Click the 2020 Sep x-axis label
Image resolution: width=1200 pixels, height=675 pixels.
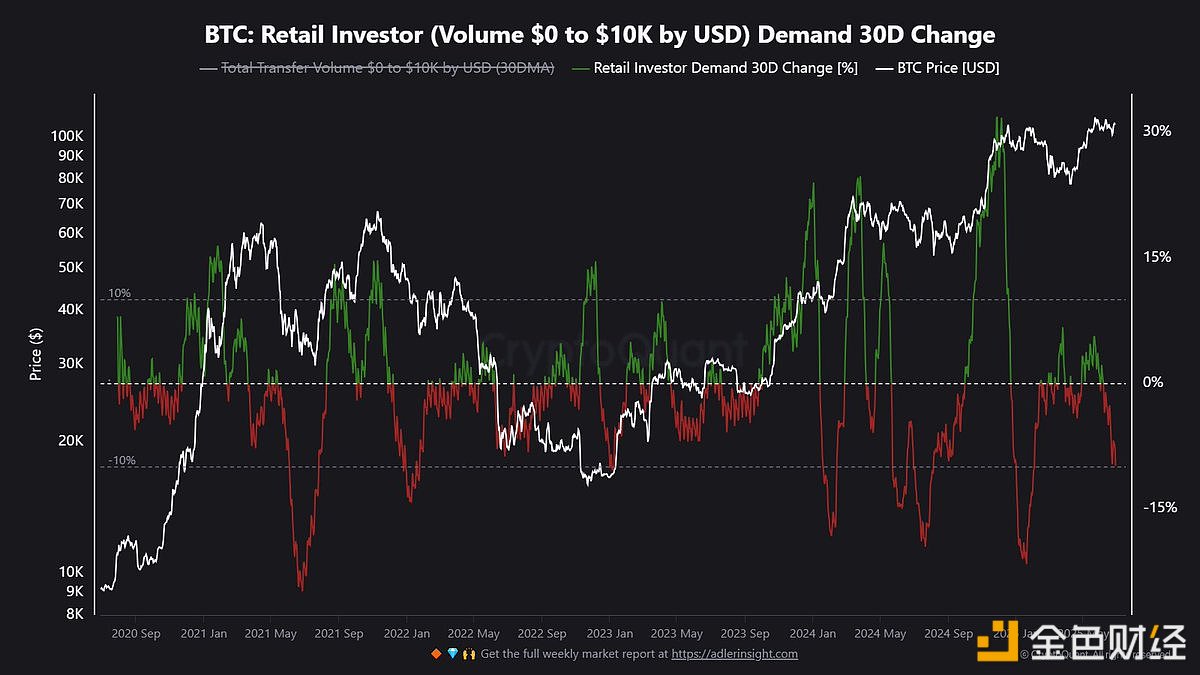click(136, 633)
